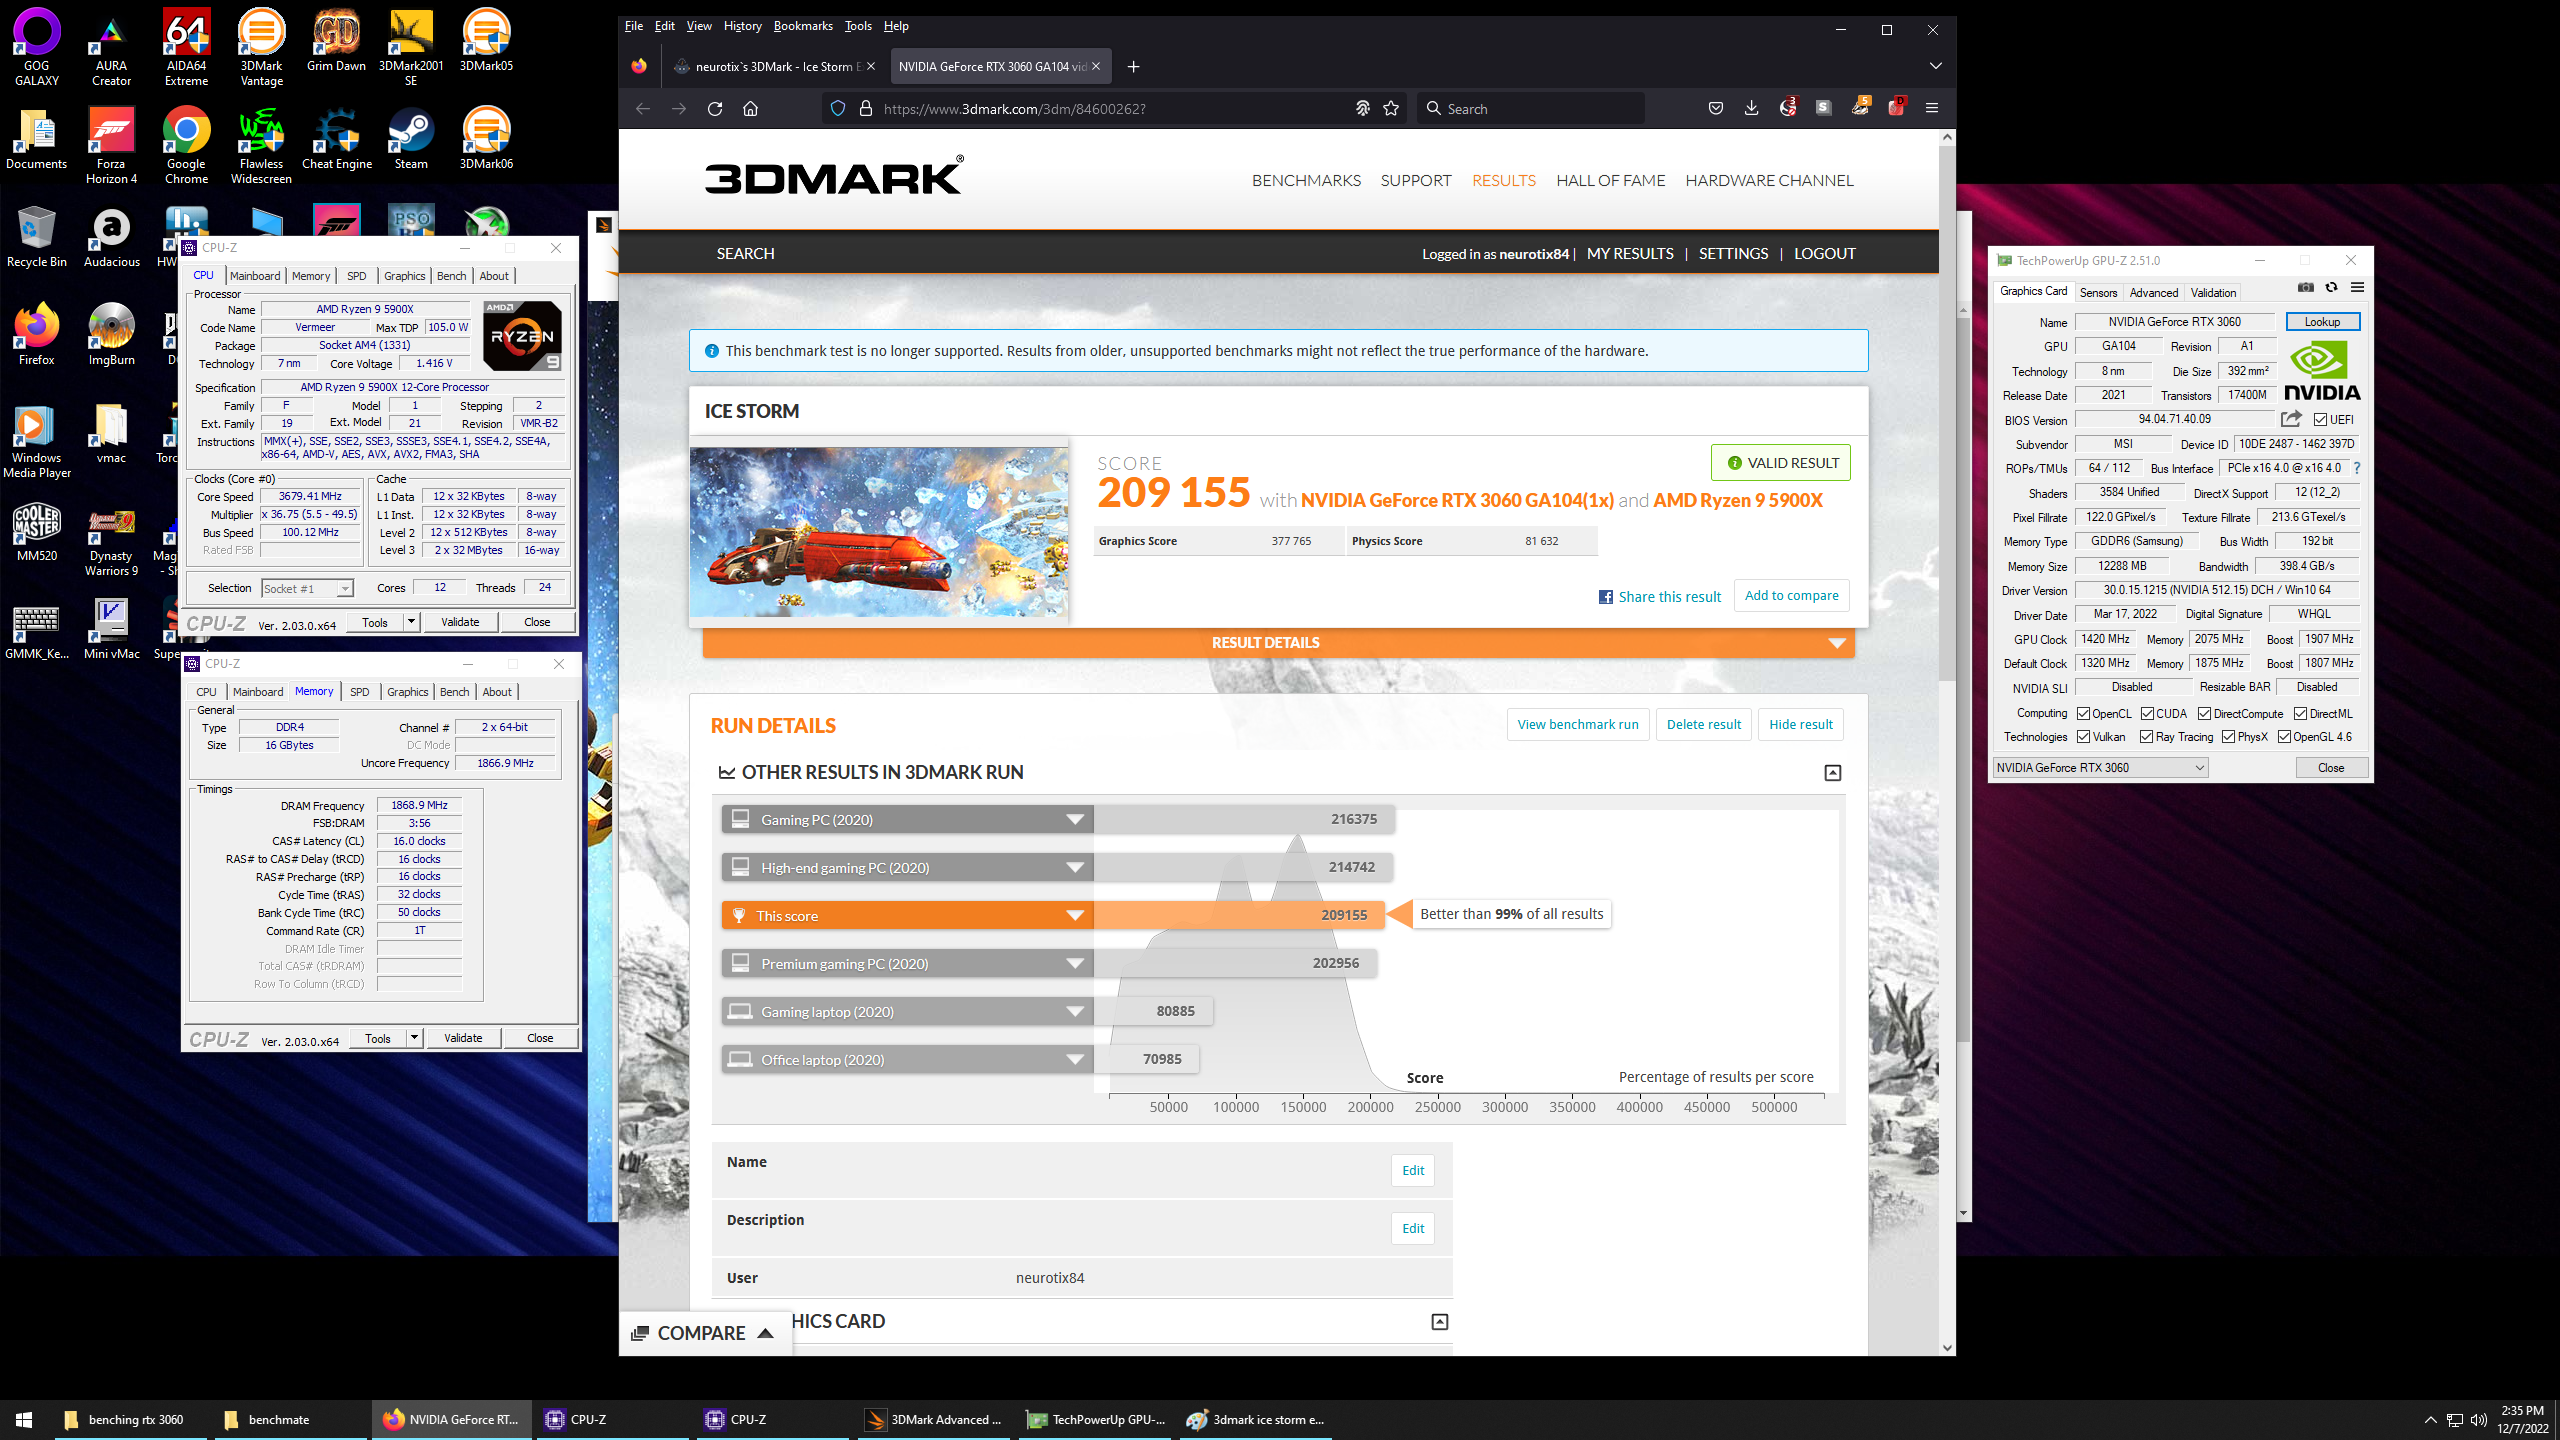Click the bus interface question mark
2560x1440 pixels.
click(2357, 468)
